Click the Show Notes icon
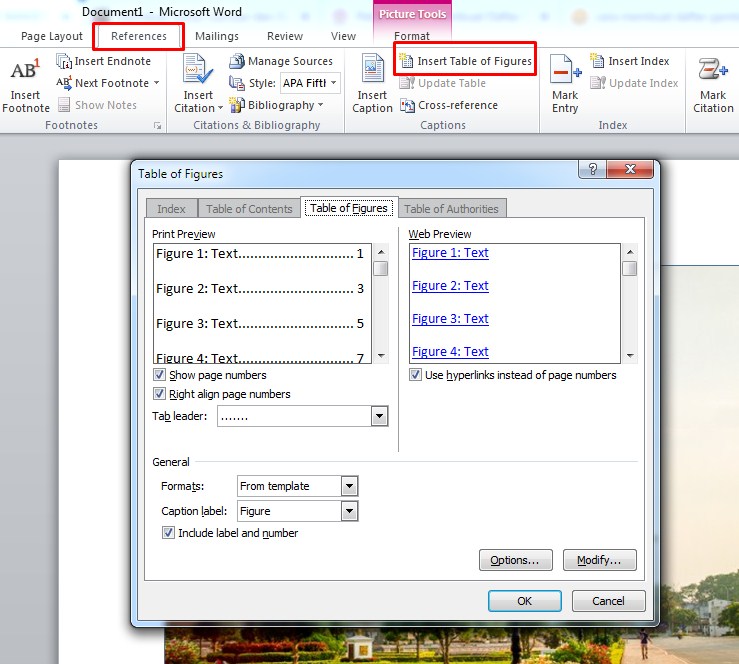The width and height of the screenshot is (739, 664). coord(64,105)
